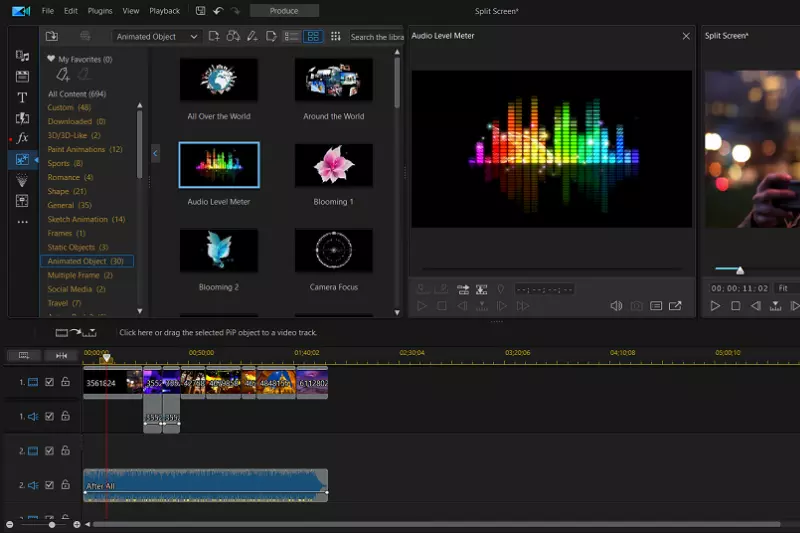Collapse the category panel with the left chevron
800x533 pixels.
[x=155, y=153]
